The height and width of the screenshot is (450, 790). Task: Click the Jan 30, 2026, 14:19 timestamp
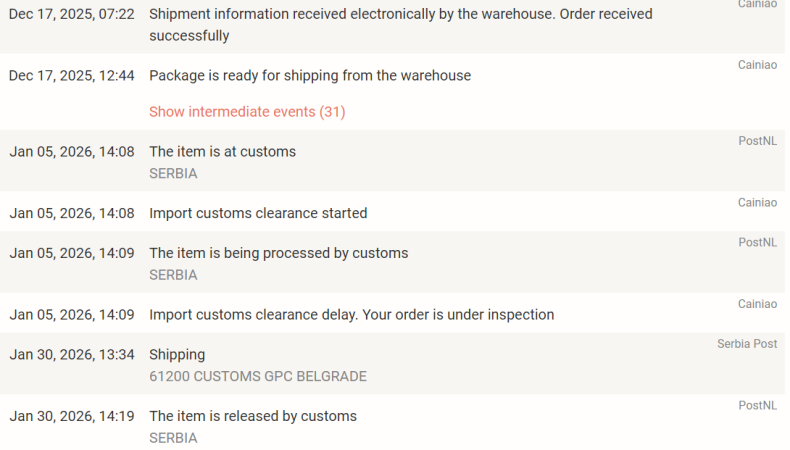71,416
